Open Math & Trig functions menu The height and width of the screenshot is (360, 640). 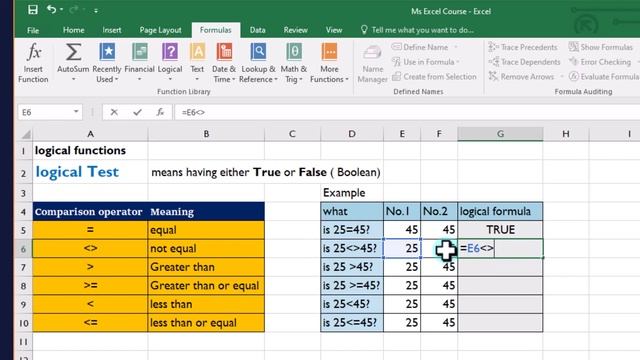point(293,63)
